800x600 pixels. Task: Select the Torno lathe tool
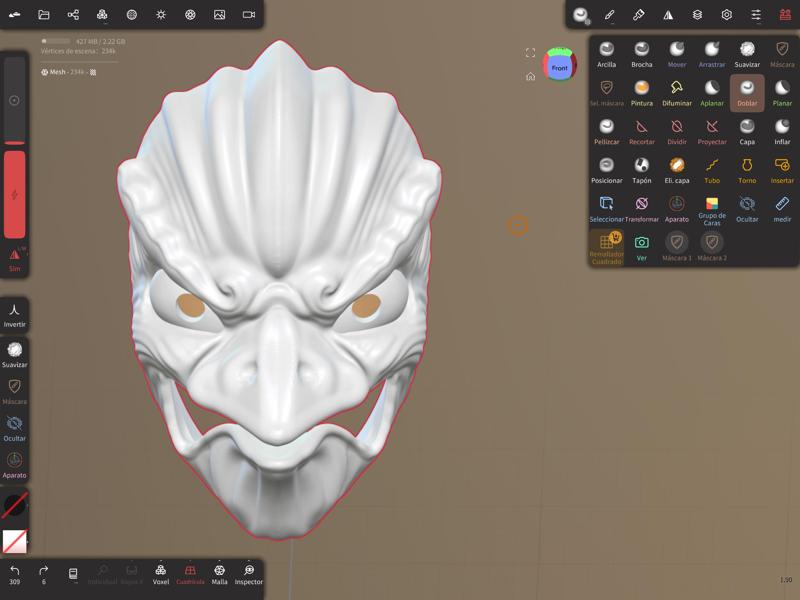pyautogui.click(x=747, y=171)
